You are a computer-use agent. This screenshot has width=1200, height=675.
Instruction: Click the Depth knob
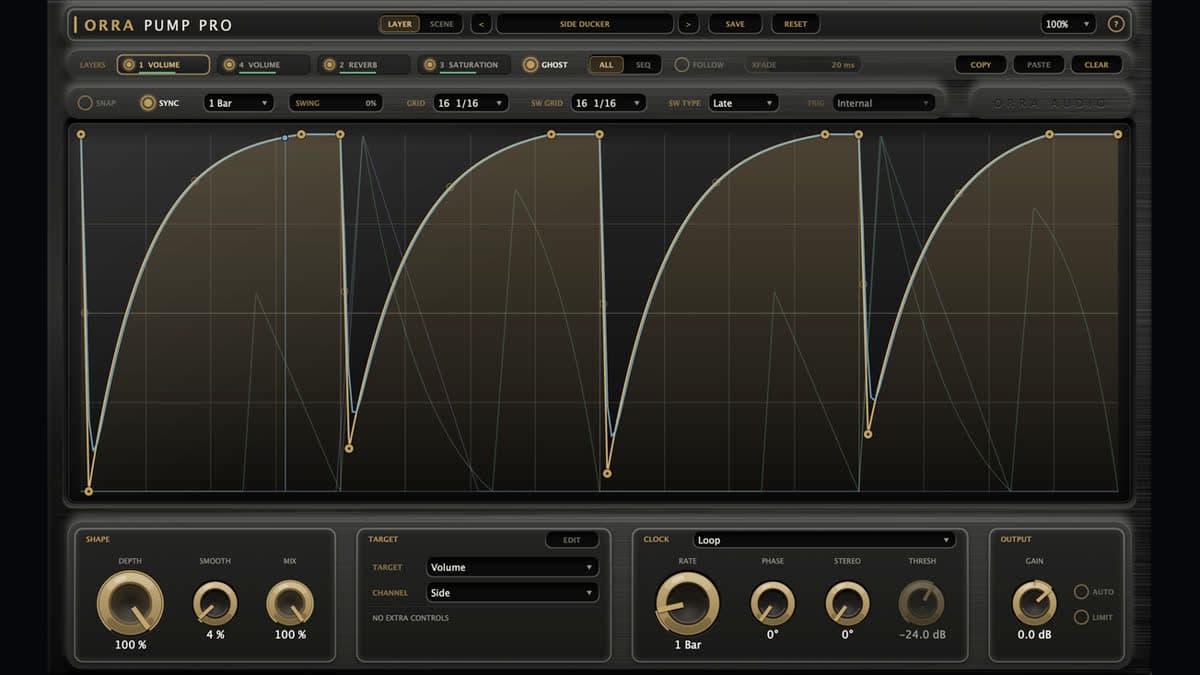(x=130, y=604)
